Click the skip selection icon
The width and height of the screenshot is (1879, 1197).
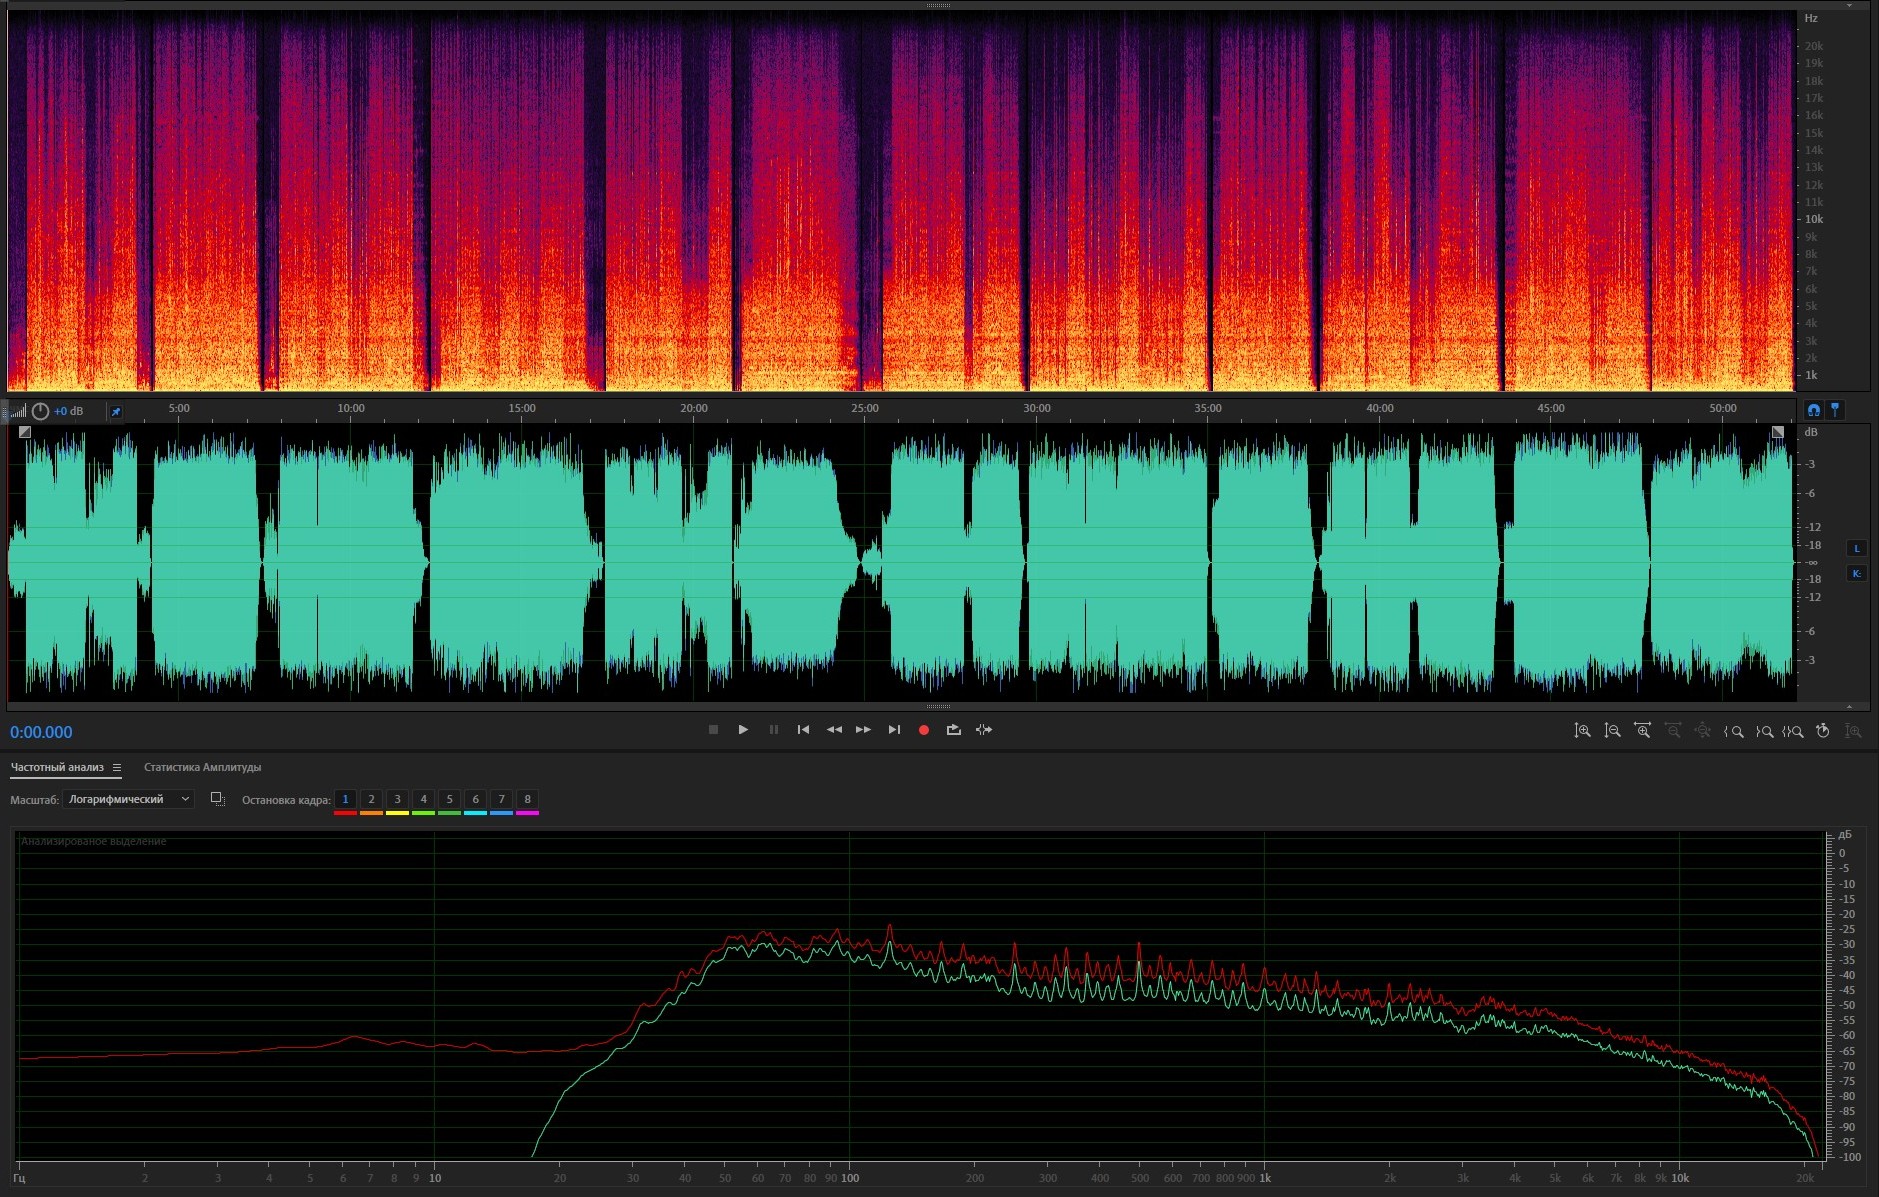(x=984, y=730)
